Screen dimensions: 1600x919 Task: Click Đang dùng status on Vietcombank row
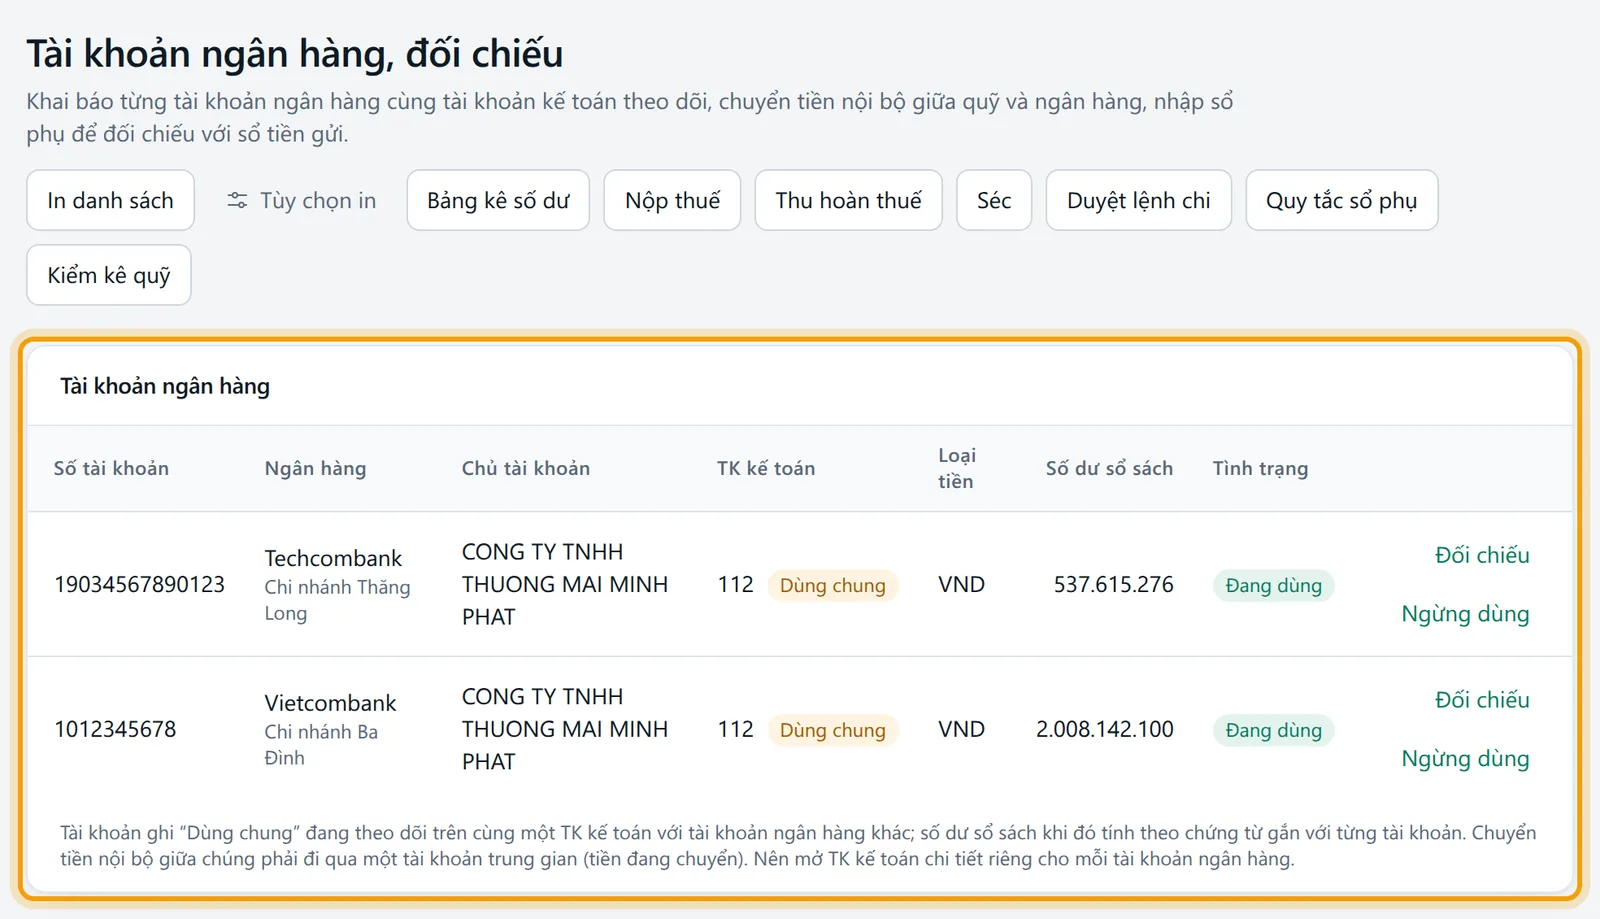coord(1274,730)
